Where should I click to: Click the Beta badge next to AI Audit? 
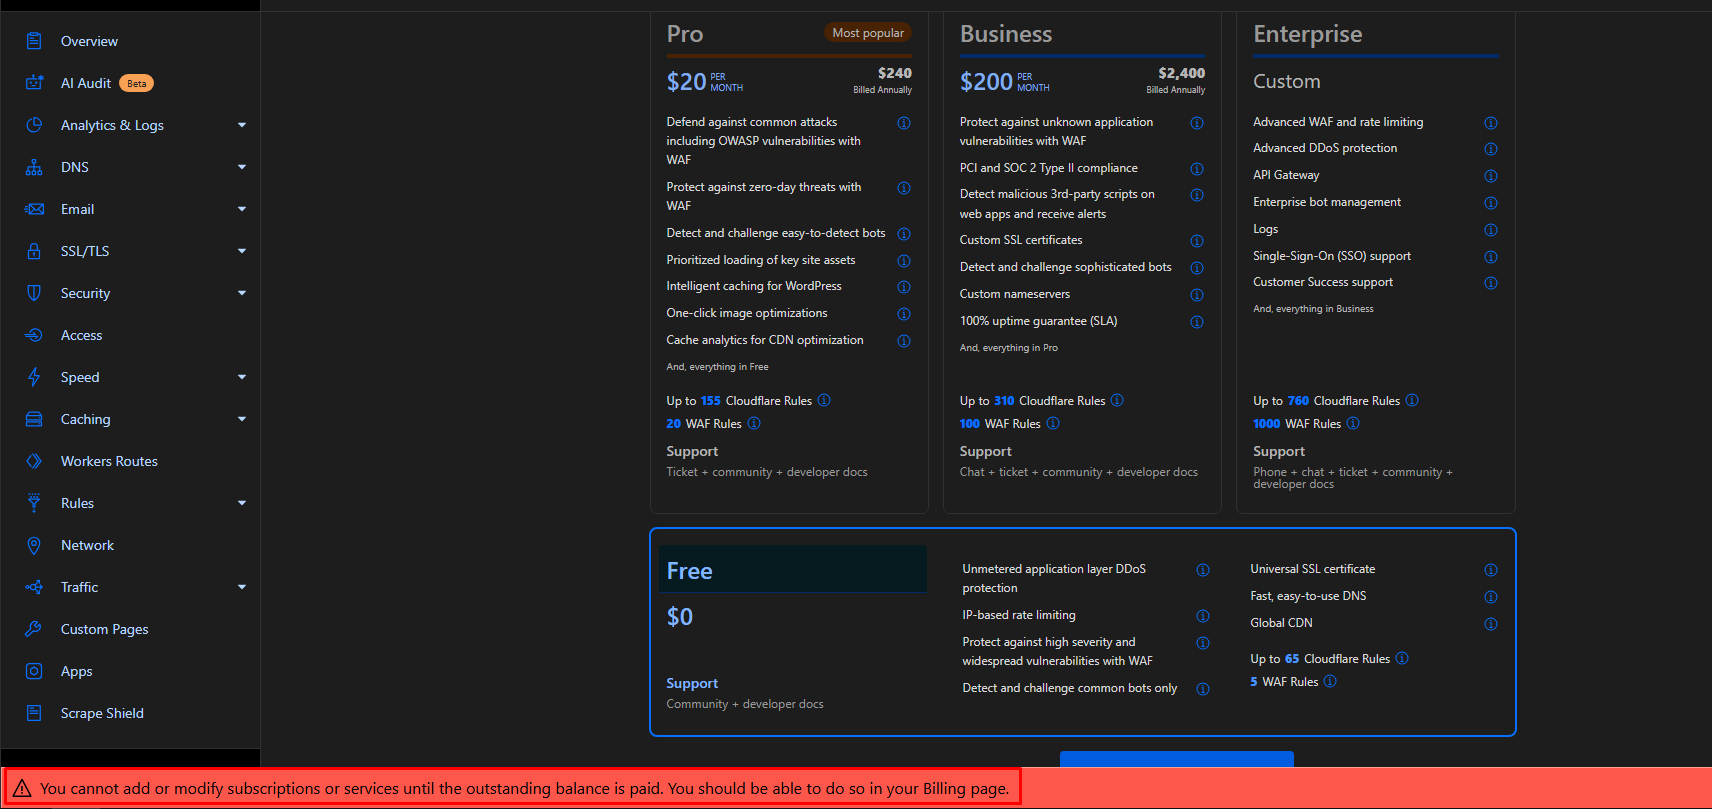tap(137, 83)
